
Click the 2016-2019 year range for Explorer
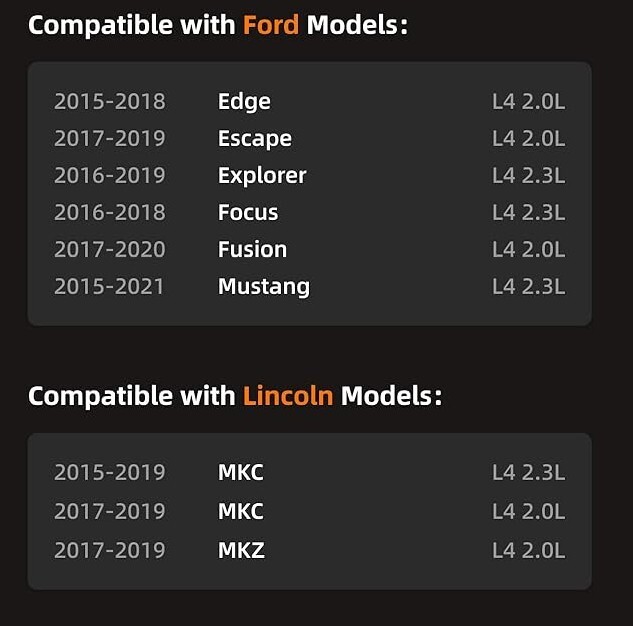pyautogui.click(x=109, y=175)
